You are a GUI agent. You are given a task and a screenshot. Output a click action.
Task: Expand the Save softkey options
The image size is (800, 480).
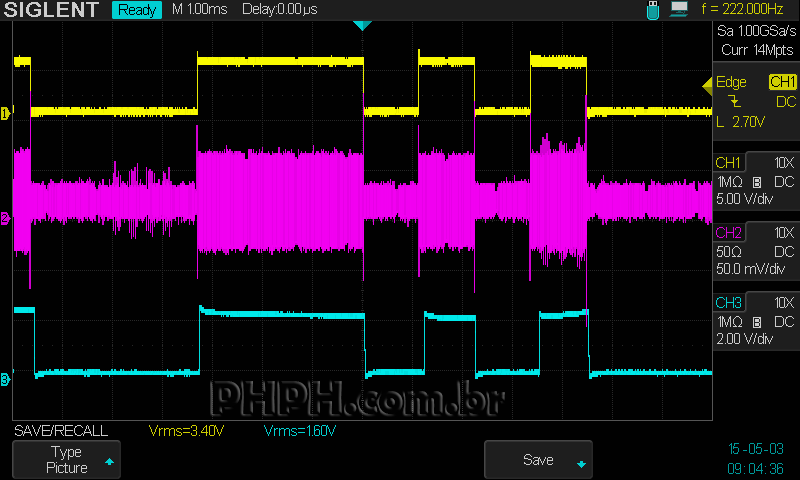pos(538,460)
